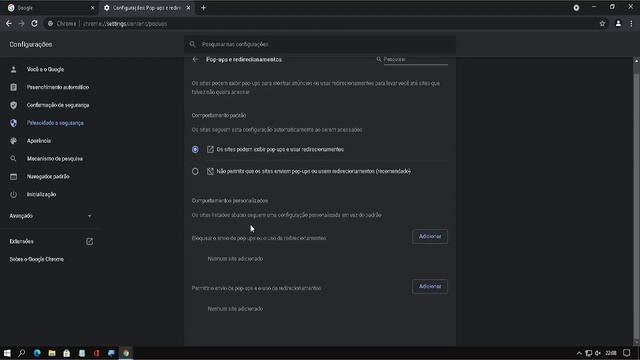640x360 pixels.
Task: Open Preenchimento automático settings
Action: (58, 87)
